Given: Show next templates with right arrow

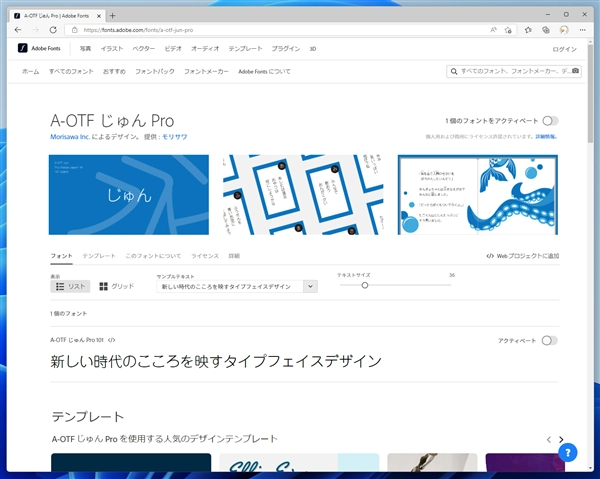Looking at the screenshot, I should 561,440.
